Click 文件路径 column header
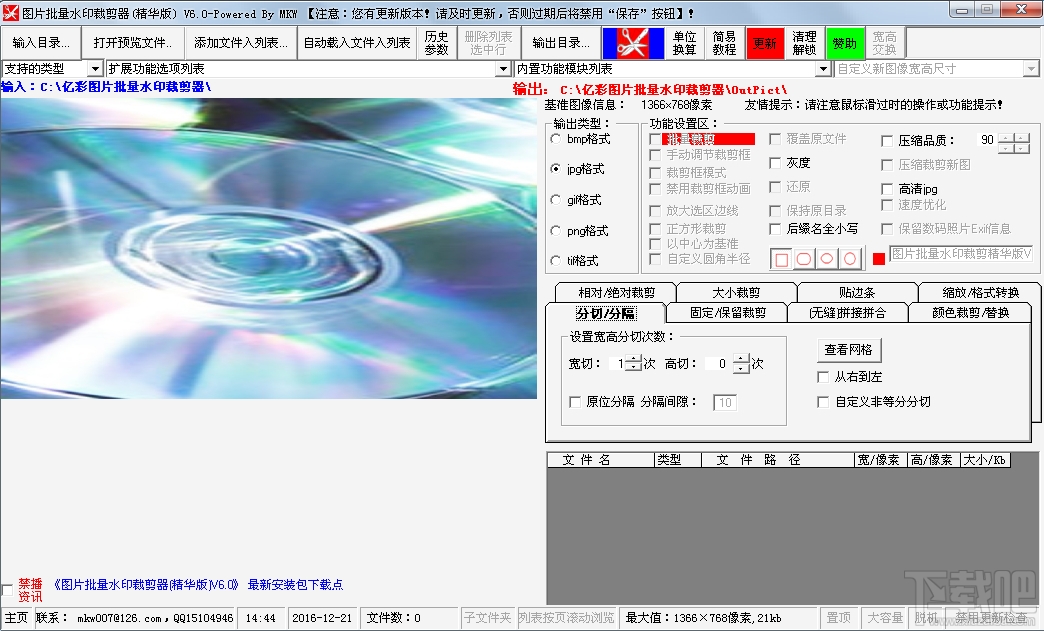The width and height of the screenshot is (1044, 631). pyautogui.click(x=778, y=459)
